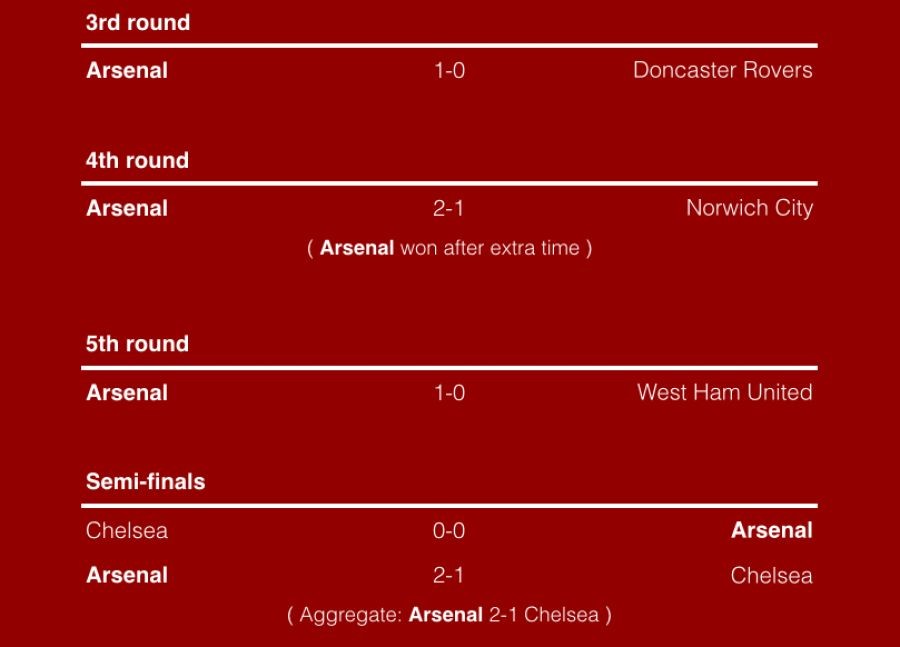Open the West Ham United team entry
This screenshot has height=647, width=900.
725,393
